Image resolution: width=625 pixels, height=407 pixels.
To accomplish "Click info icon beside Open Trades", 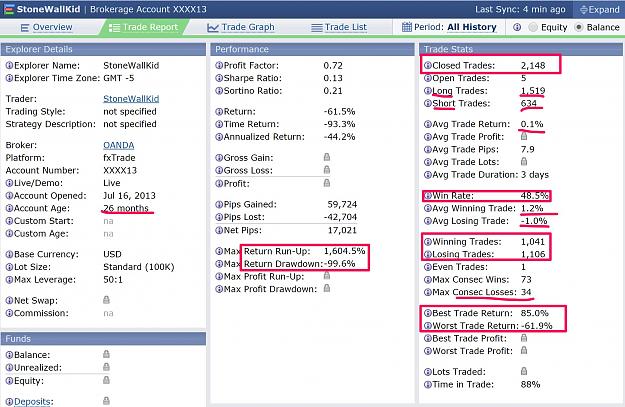I will click(x=428, y=78).
